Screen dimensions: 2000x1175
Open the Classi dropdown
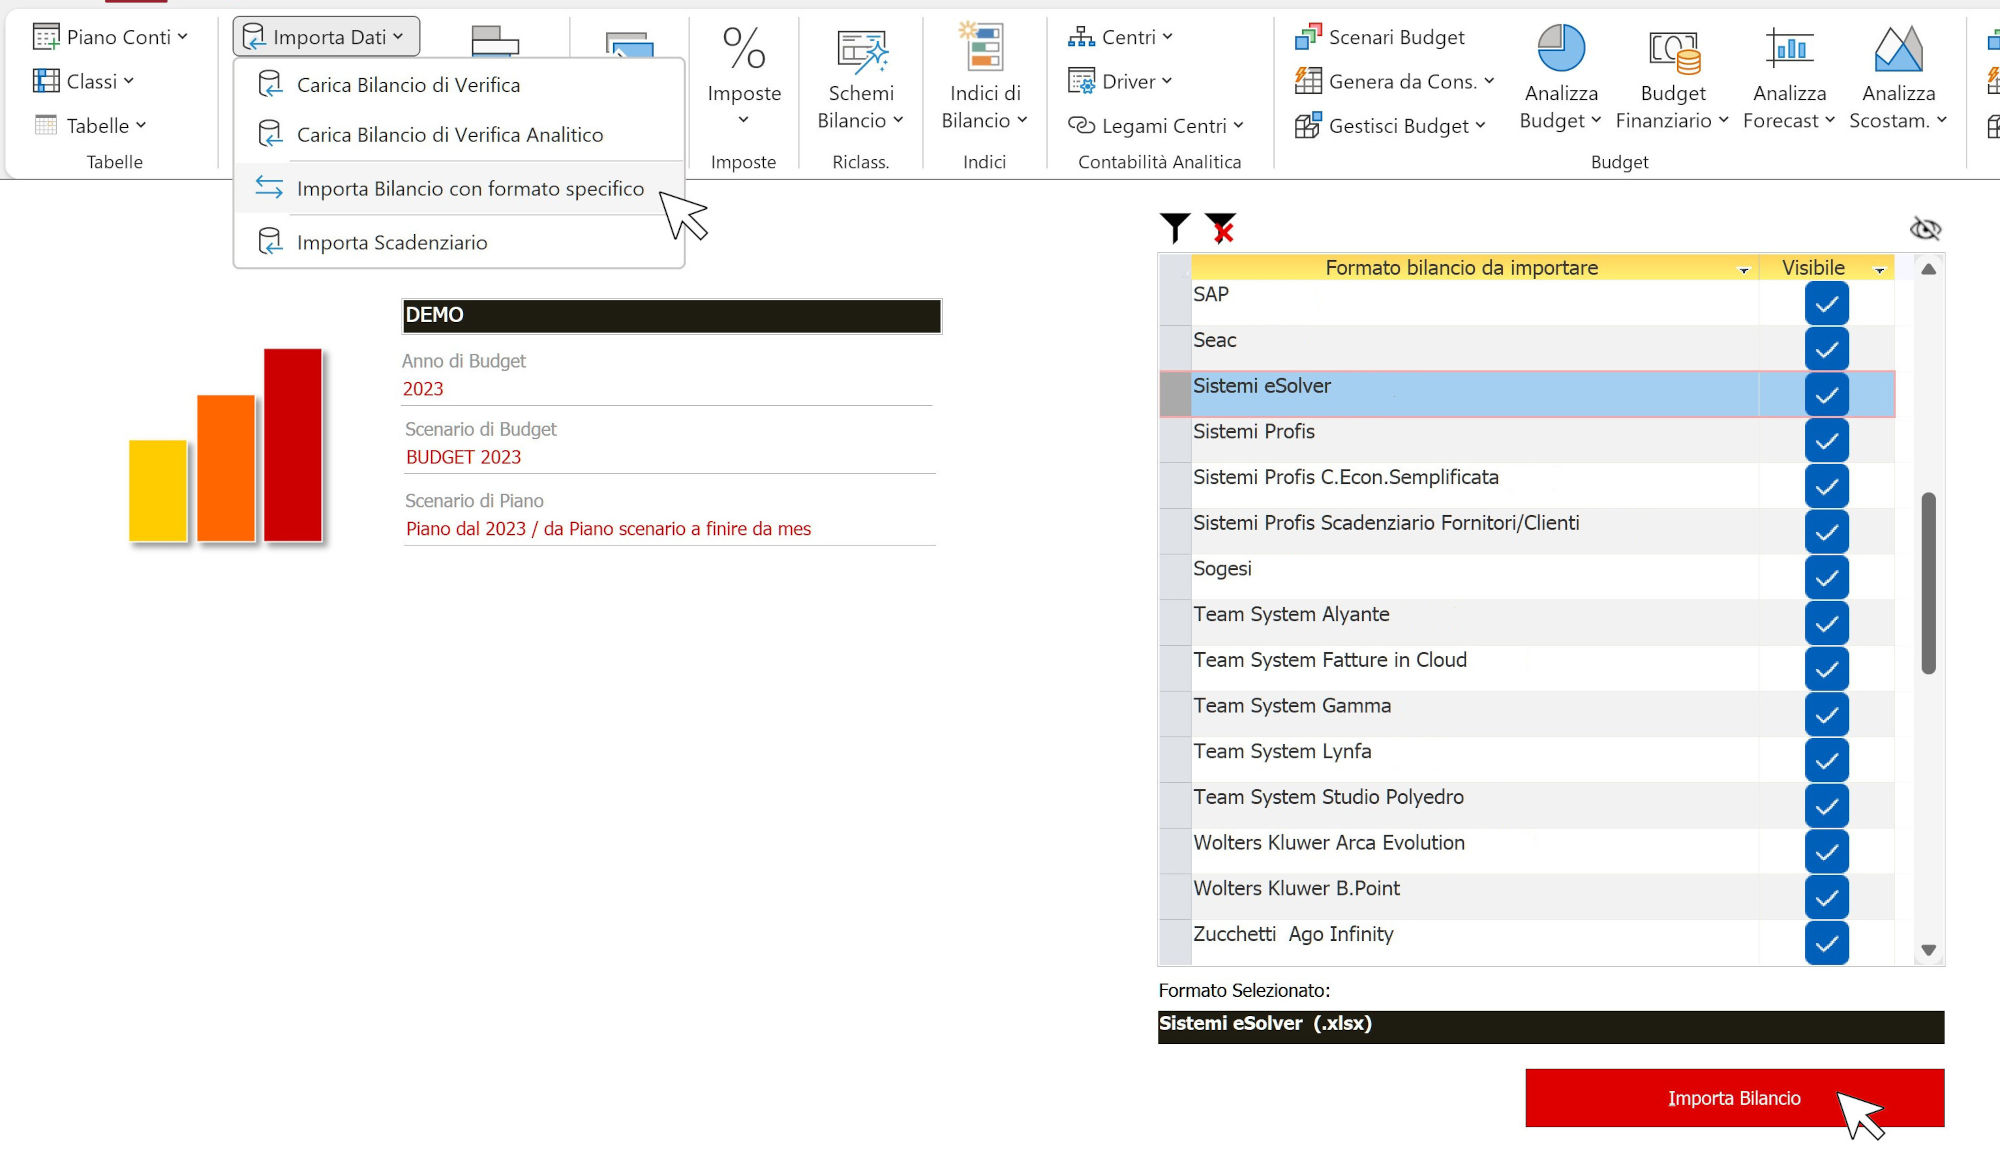click(x=128, y=81)
